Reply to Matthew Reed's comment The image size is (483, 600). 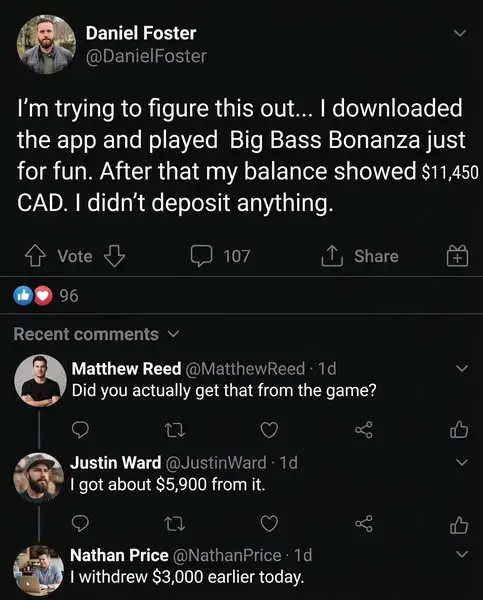[80, 430]
